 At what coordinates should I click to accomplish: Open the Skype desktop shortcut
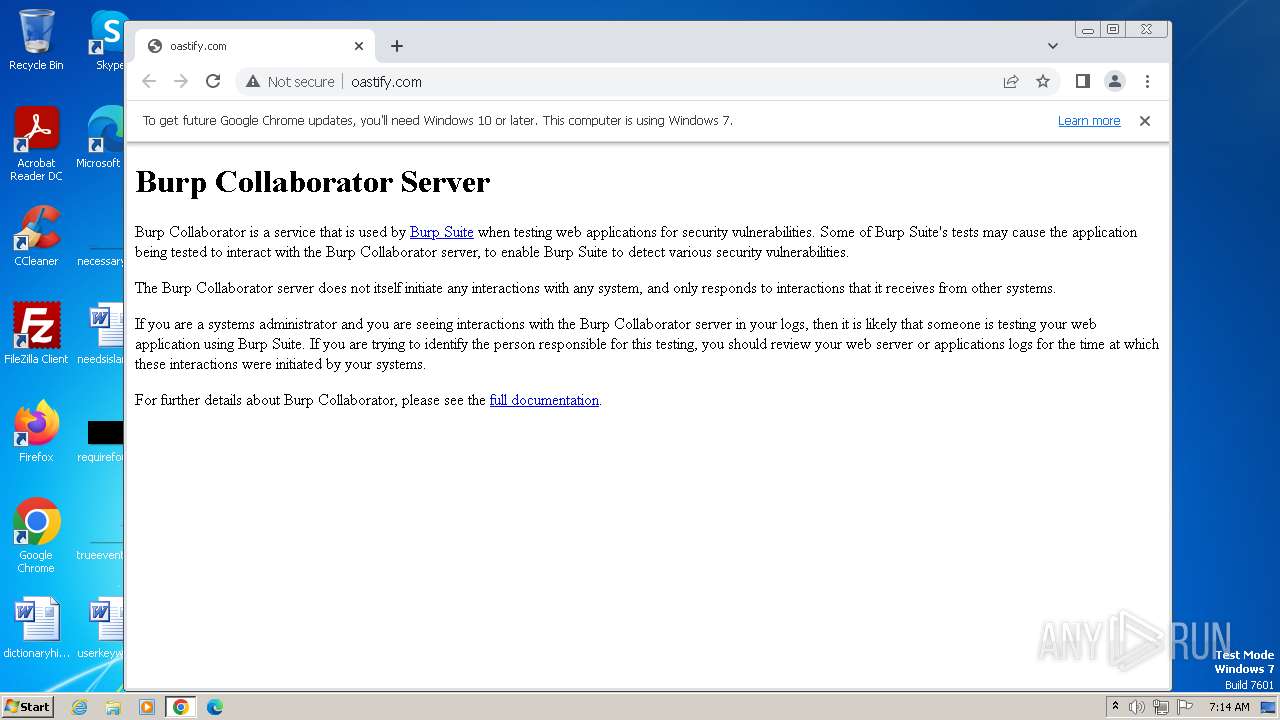[x=109, y=40]
